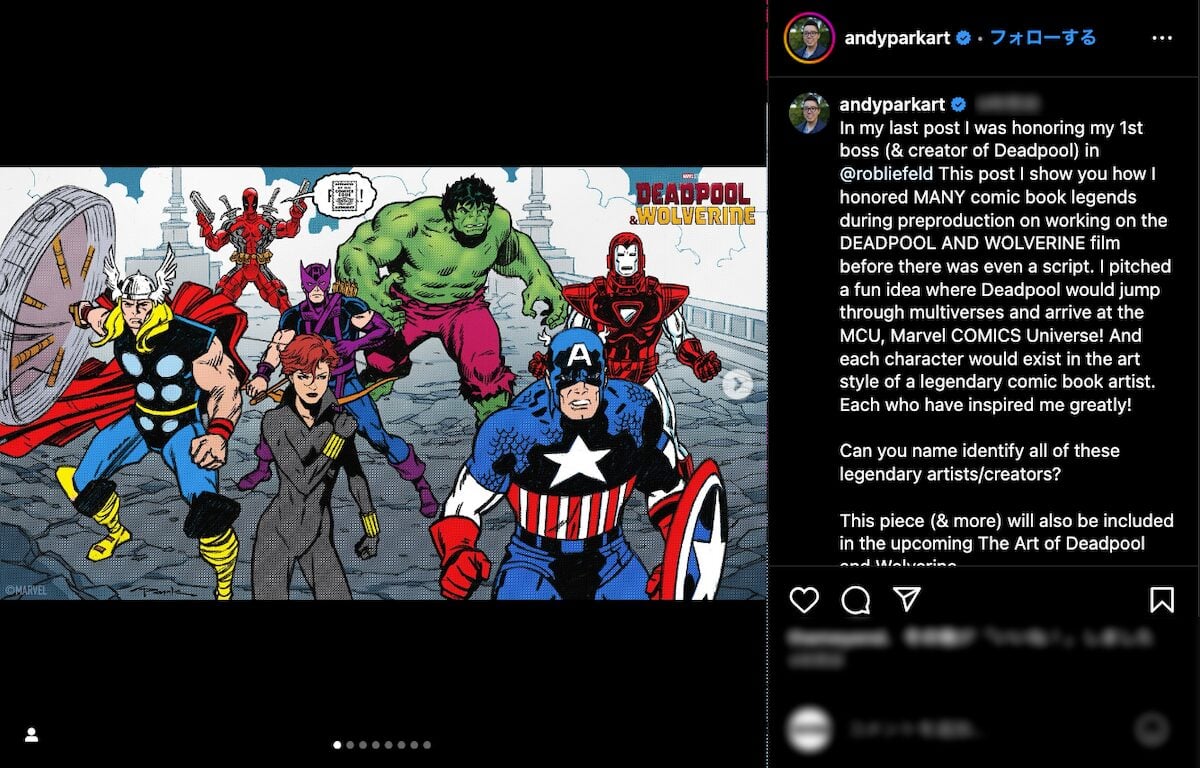
Task: Select the fourth carousel dot indicator
Action: pos(375,745)
